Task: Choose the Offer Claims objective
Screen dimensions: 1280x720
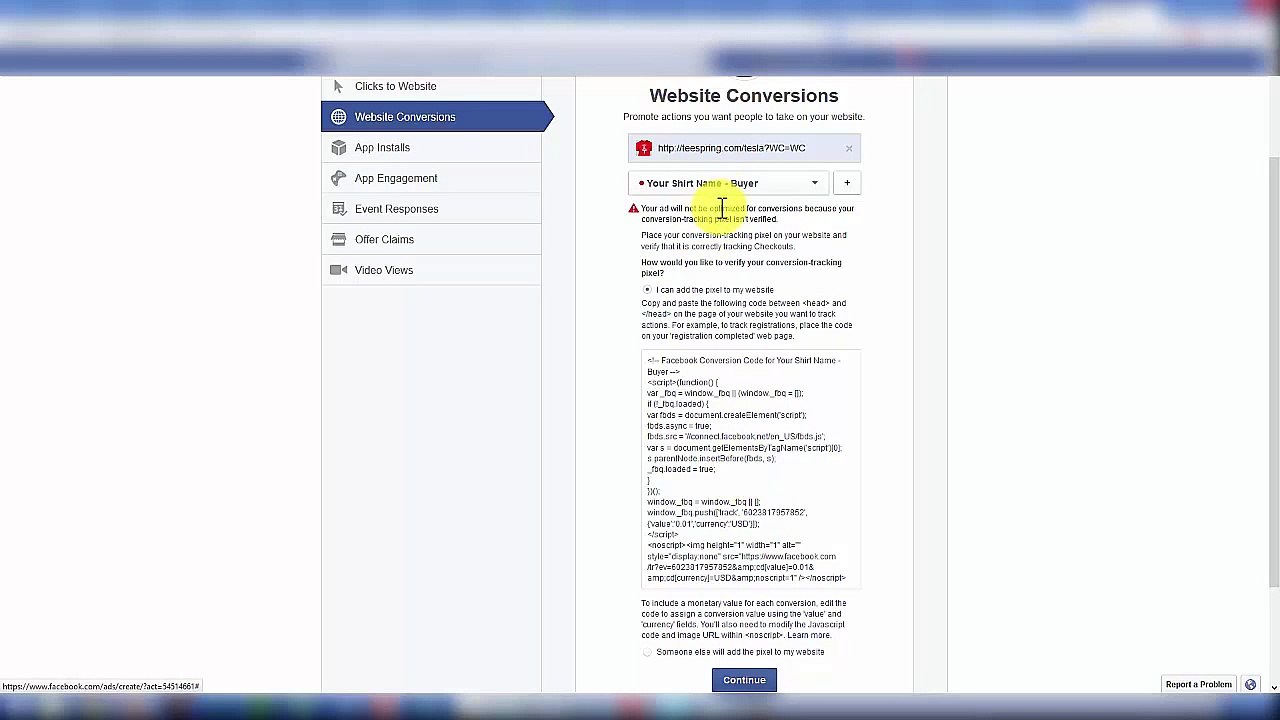Action: pyautogui.click(x=431, y=240)
